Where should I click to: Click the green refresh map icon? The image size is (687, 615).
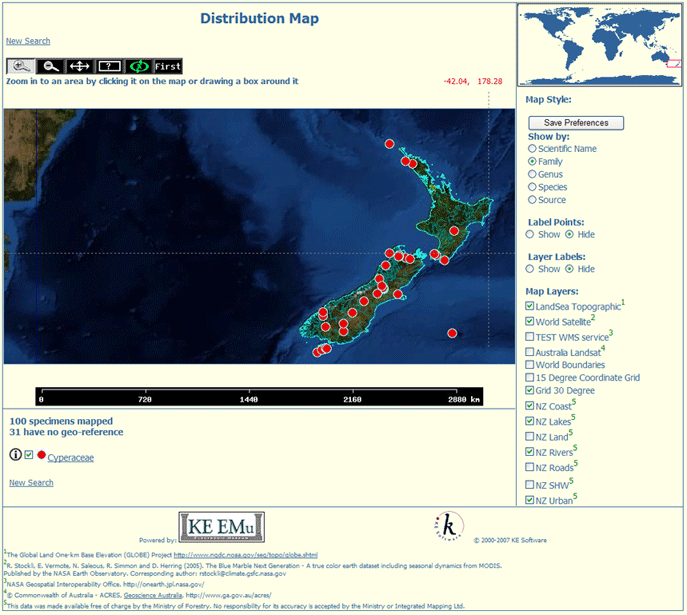(x=139, y=66)
